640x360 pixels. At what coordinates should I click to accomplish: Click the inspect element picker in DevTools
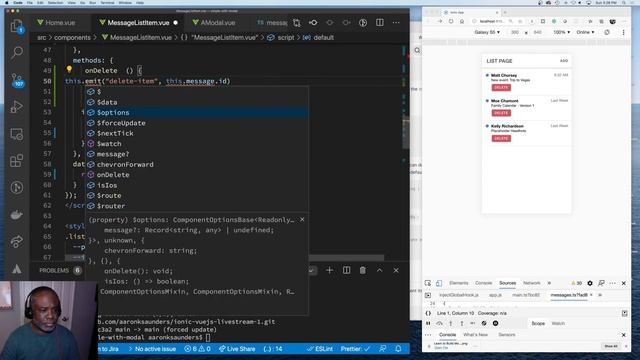(x=428, y=283)
